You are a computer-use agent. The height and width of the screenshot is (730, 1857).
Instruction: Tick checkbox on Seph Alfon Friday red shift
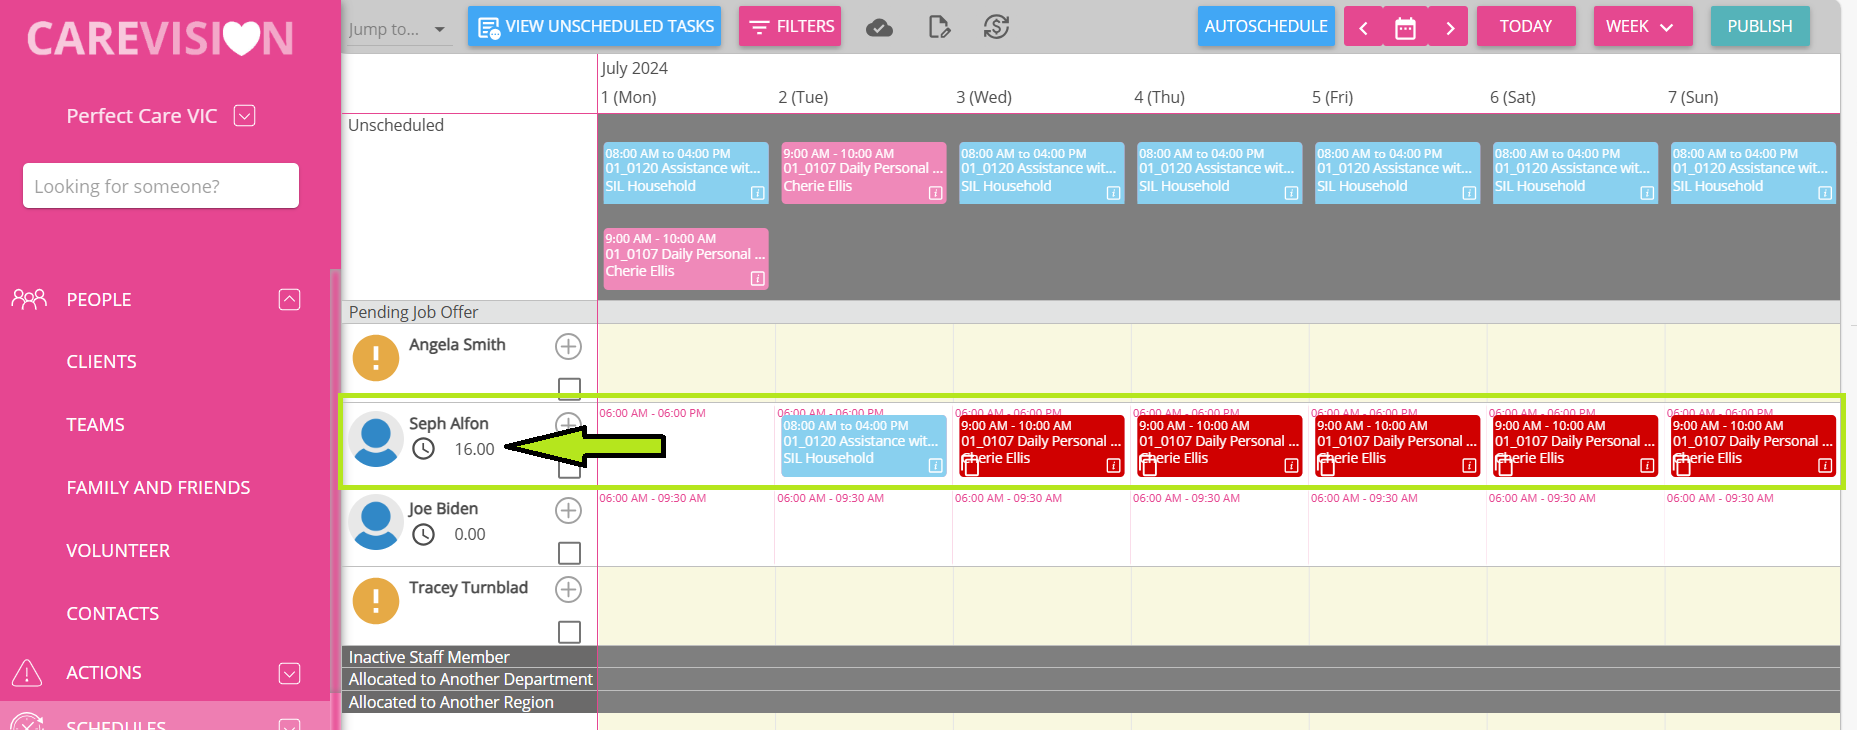[1327, 466]
